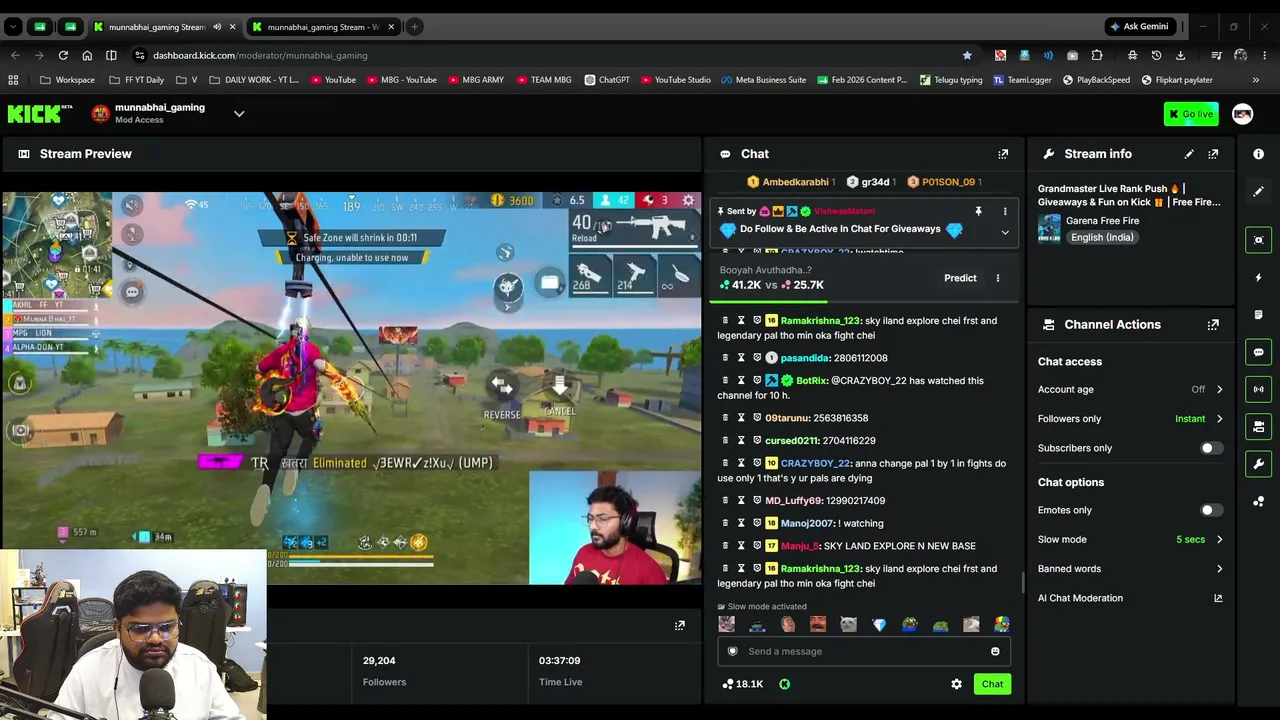
Task: Insert the diamond emote from the quick bar
Action: (x=879, y=625)
